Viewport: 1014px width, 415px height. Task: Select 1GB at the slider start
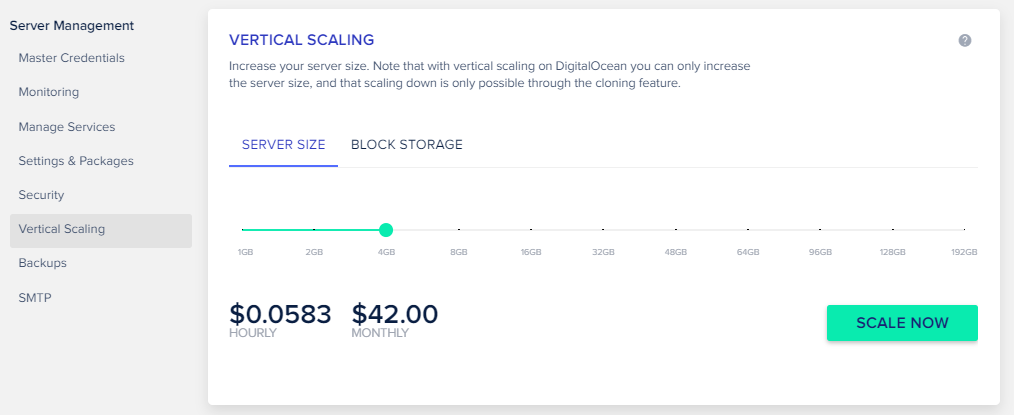click(x=243, y=230)
